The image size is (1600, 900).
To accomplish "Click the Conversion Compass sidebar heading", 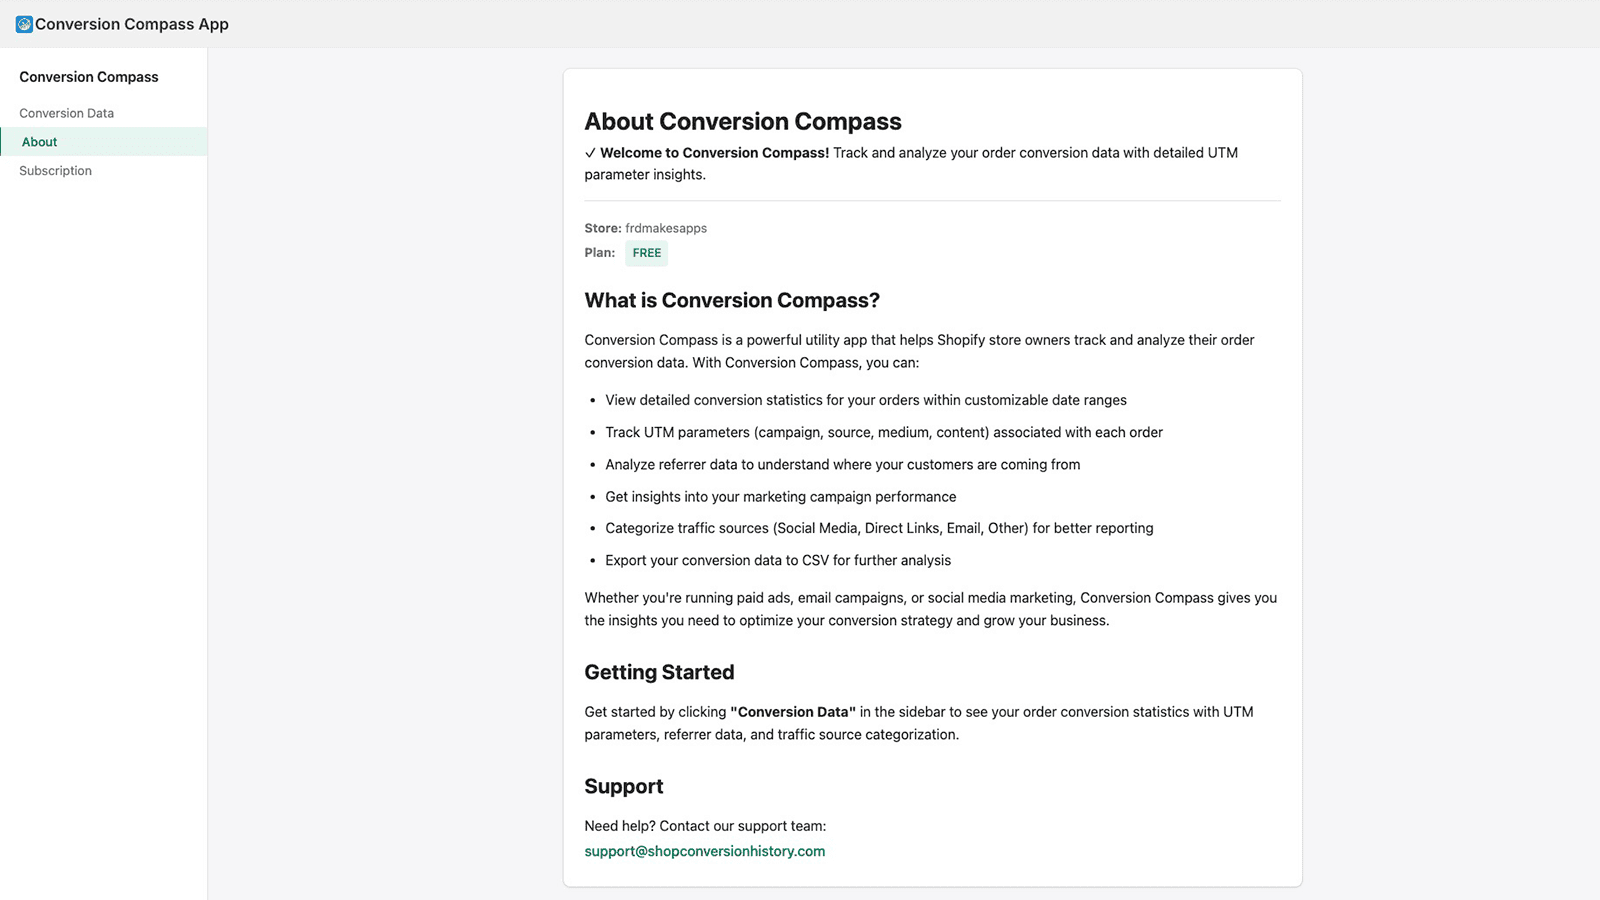I will [88, 77].
